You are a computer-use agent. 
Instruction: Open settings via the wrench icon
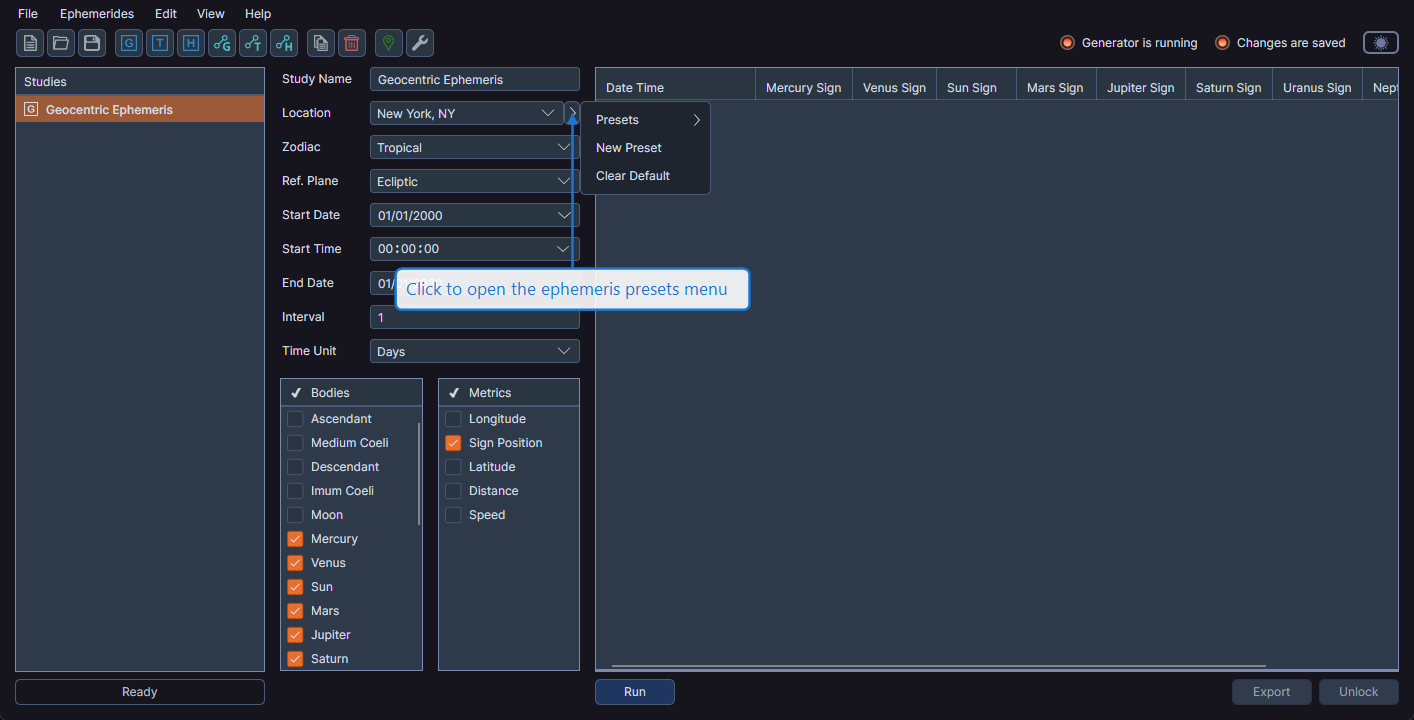419,43
